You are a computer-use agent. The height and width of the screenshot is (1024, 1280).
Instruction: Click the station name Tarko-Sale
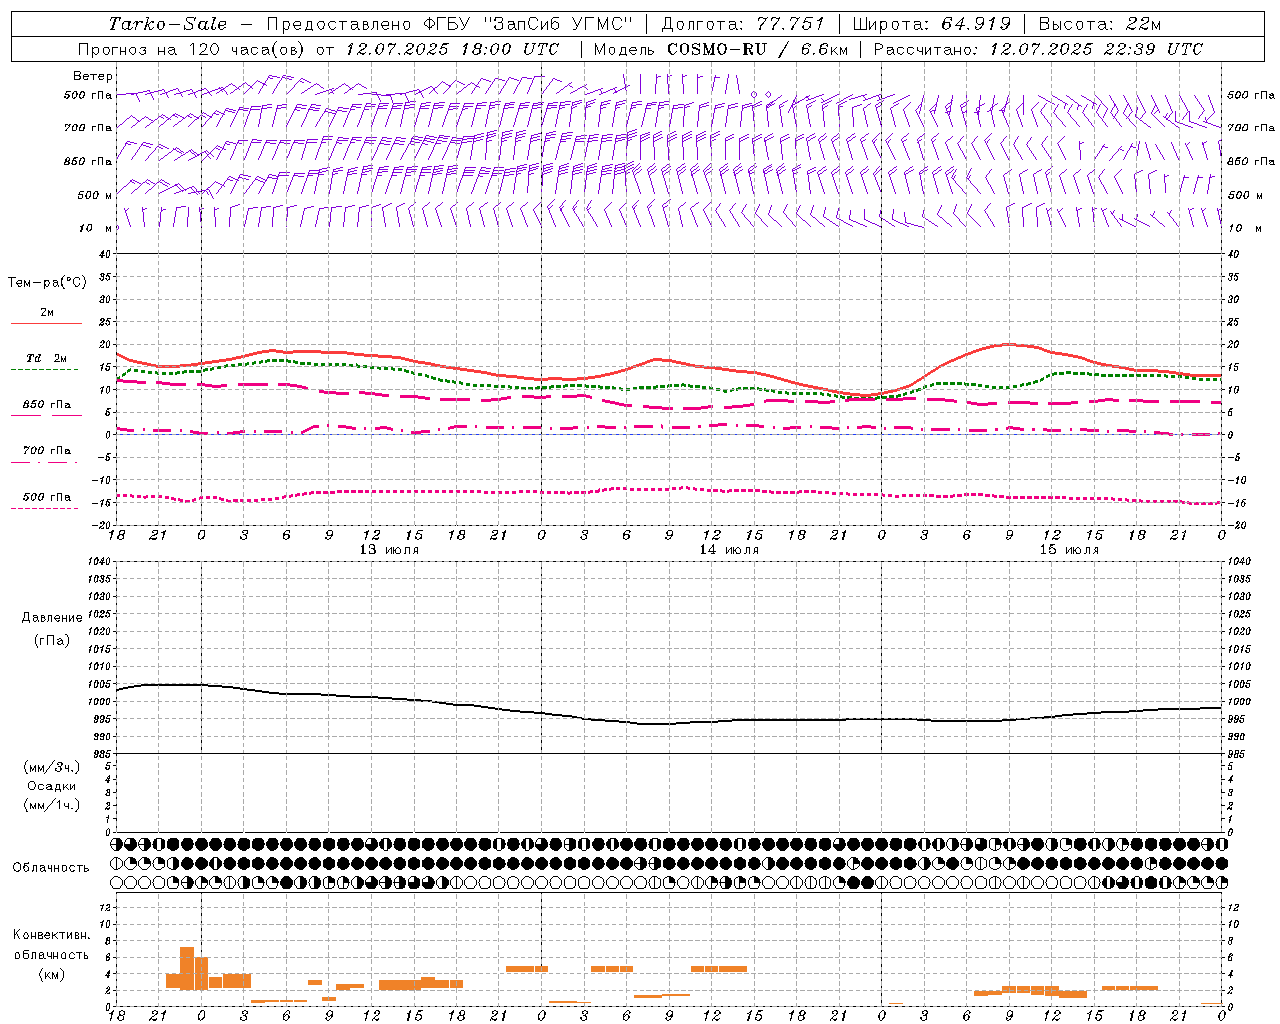click(167, 24)
